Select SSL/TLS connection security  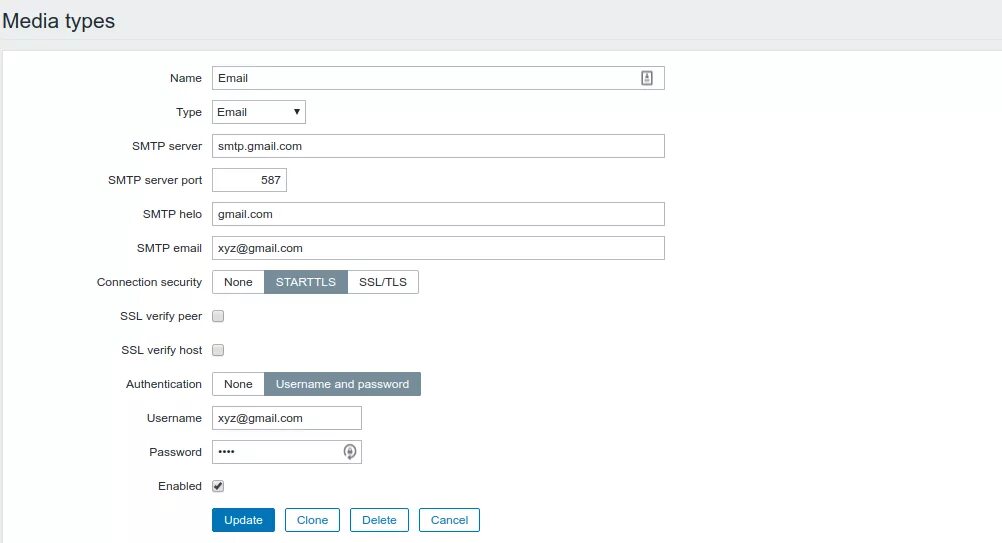[383, 282]
